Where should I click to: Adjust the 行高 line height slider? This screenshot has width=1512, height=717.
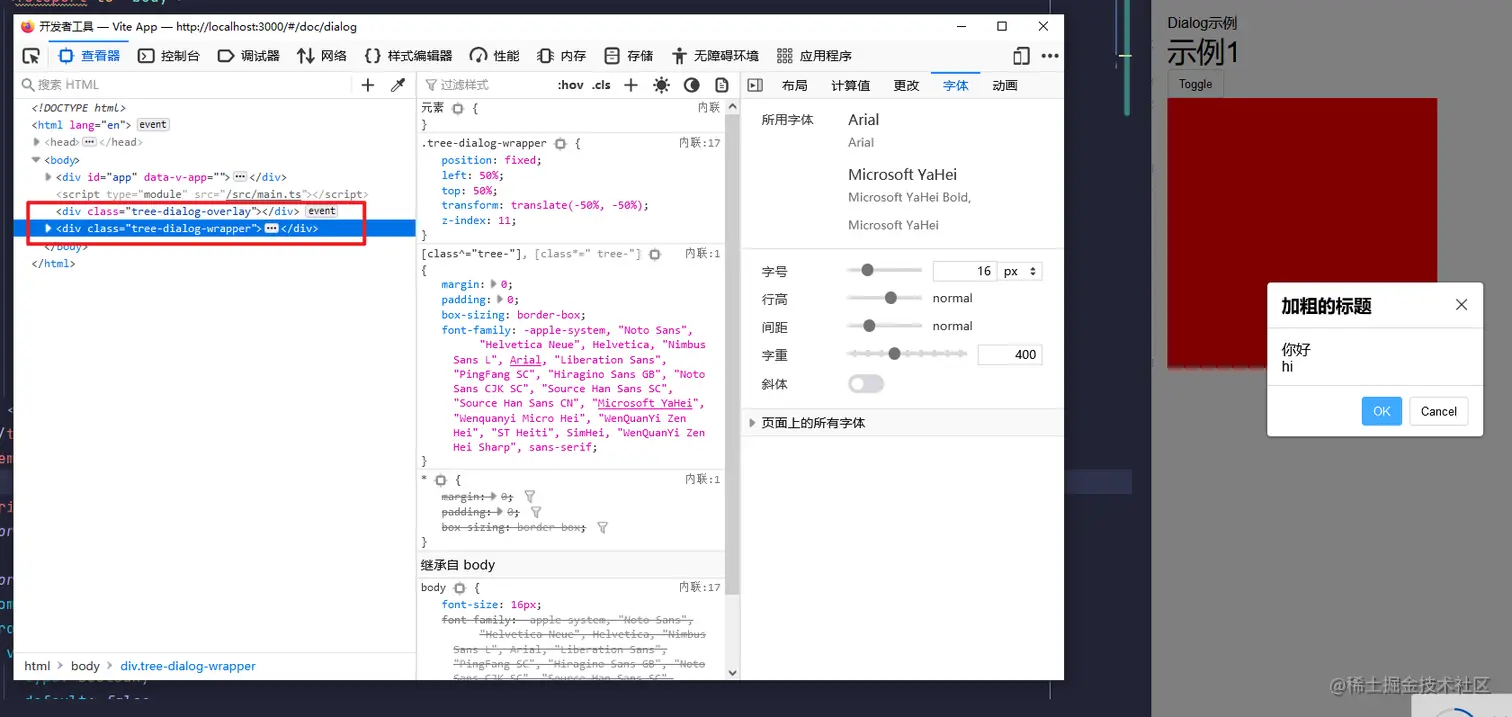click(884, 298)
